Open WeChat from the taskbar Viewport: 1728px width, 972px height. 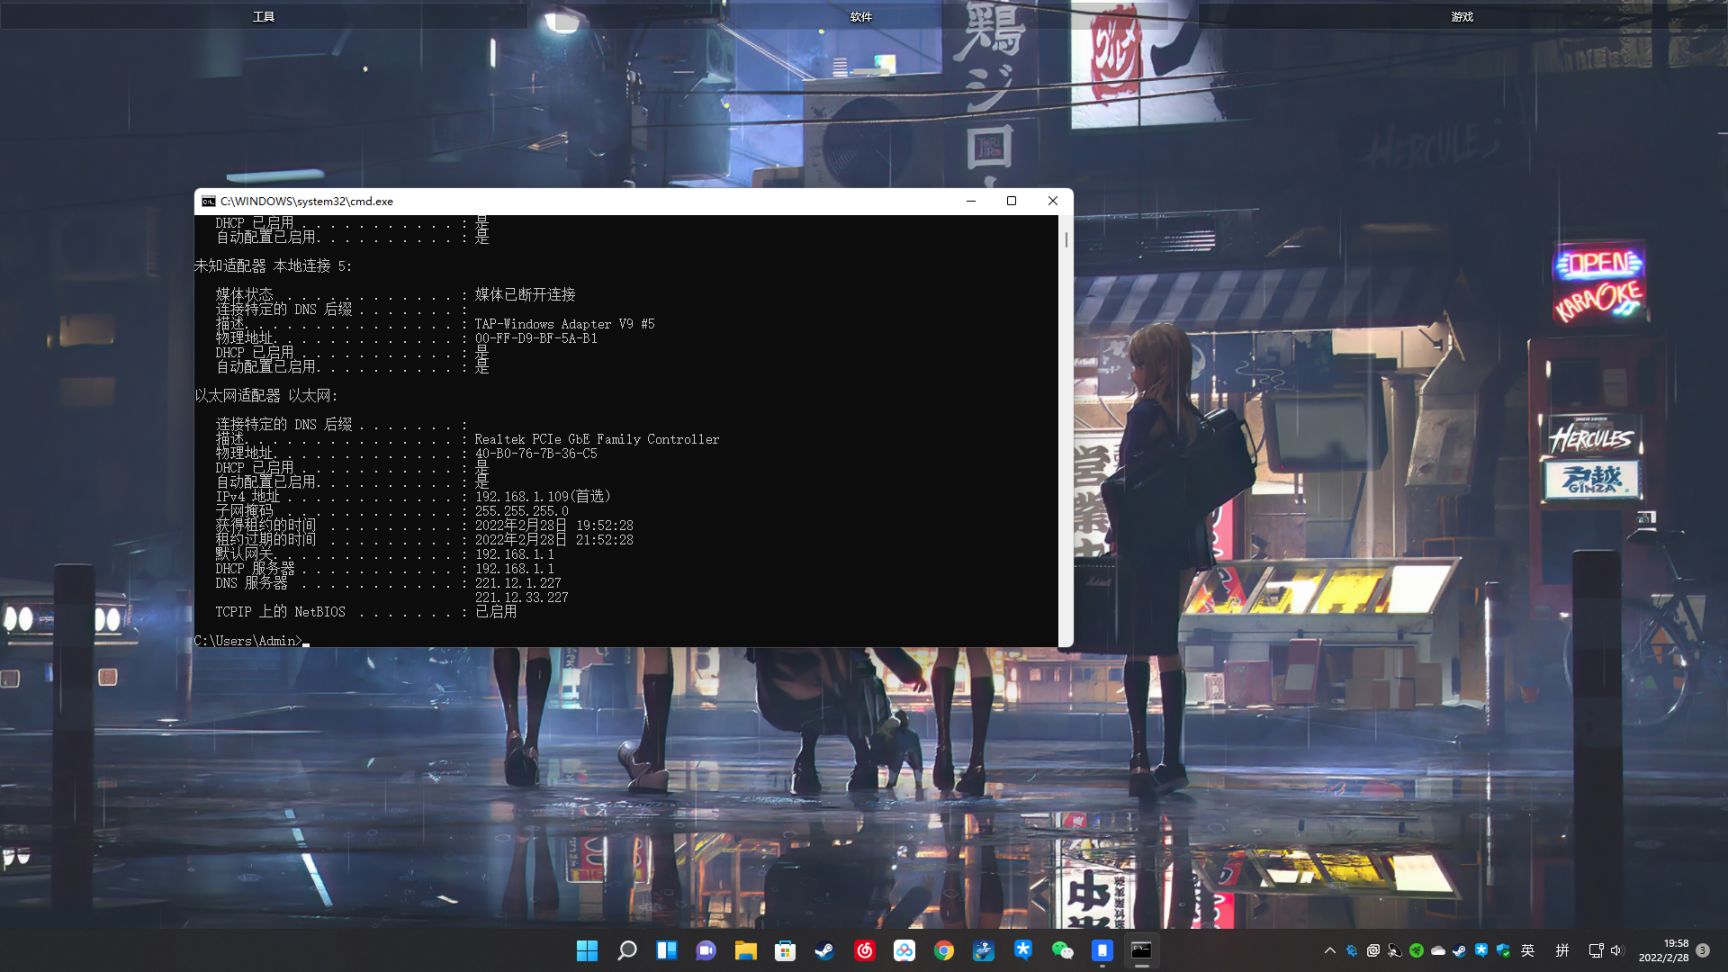[x=1063, y=950]
